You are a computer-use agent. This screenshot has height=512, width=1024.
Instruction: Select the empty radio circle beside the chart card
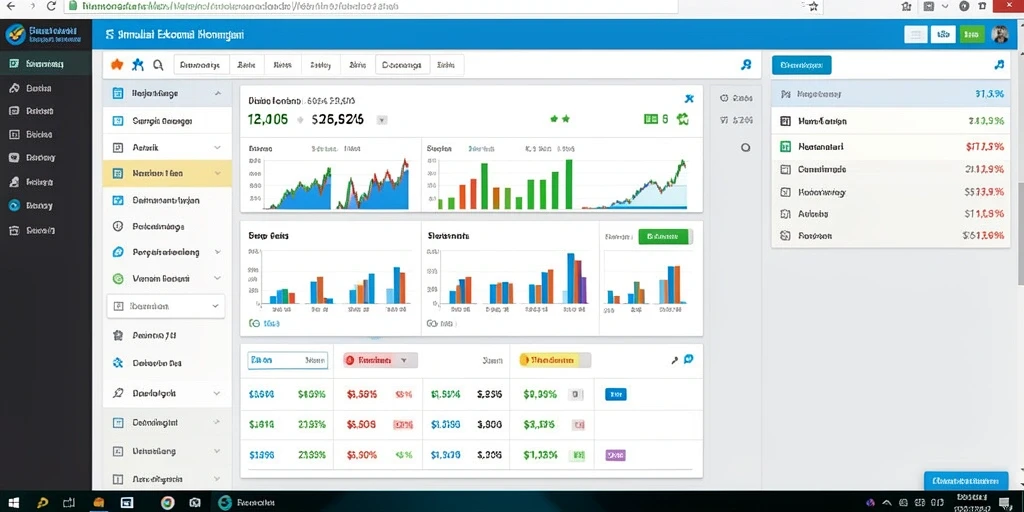(x=745, y=148)
